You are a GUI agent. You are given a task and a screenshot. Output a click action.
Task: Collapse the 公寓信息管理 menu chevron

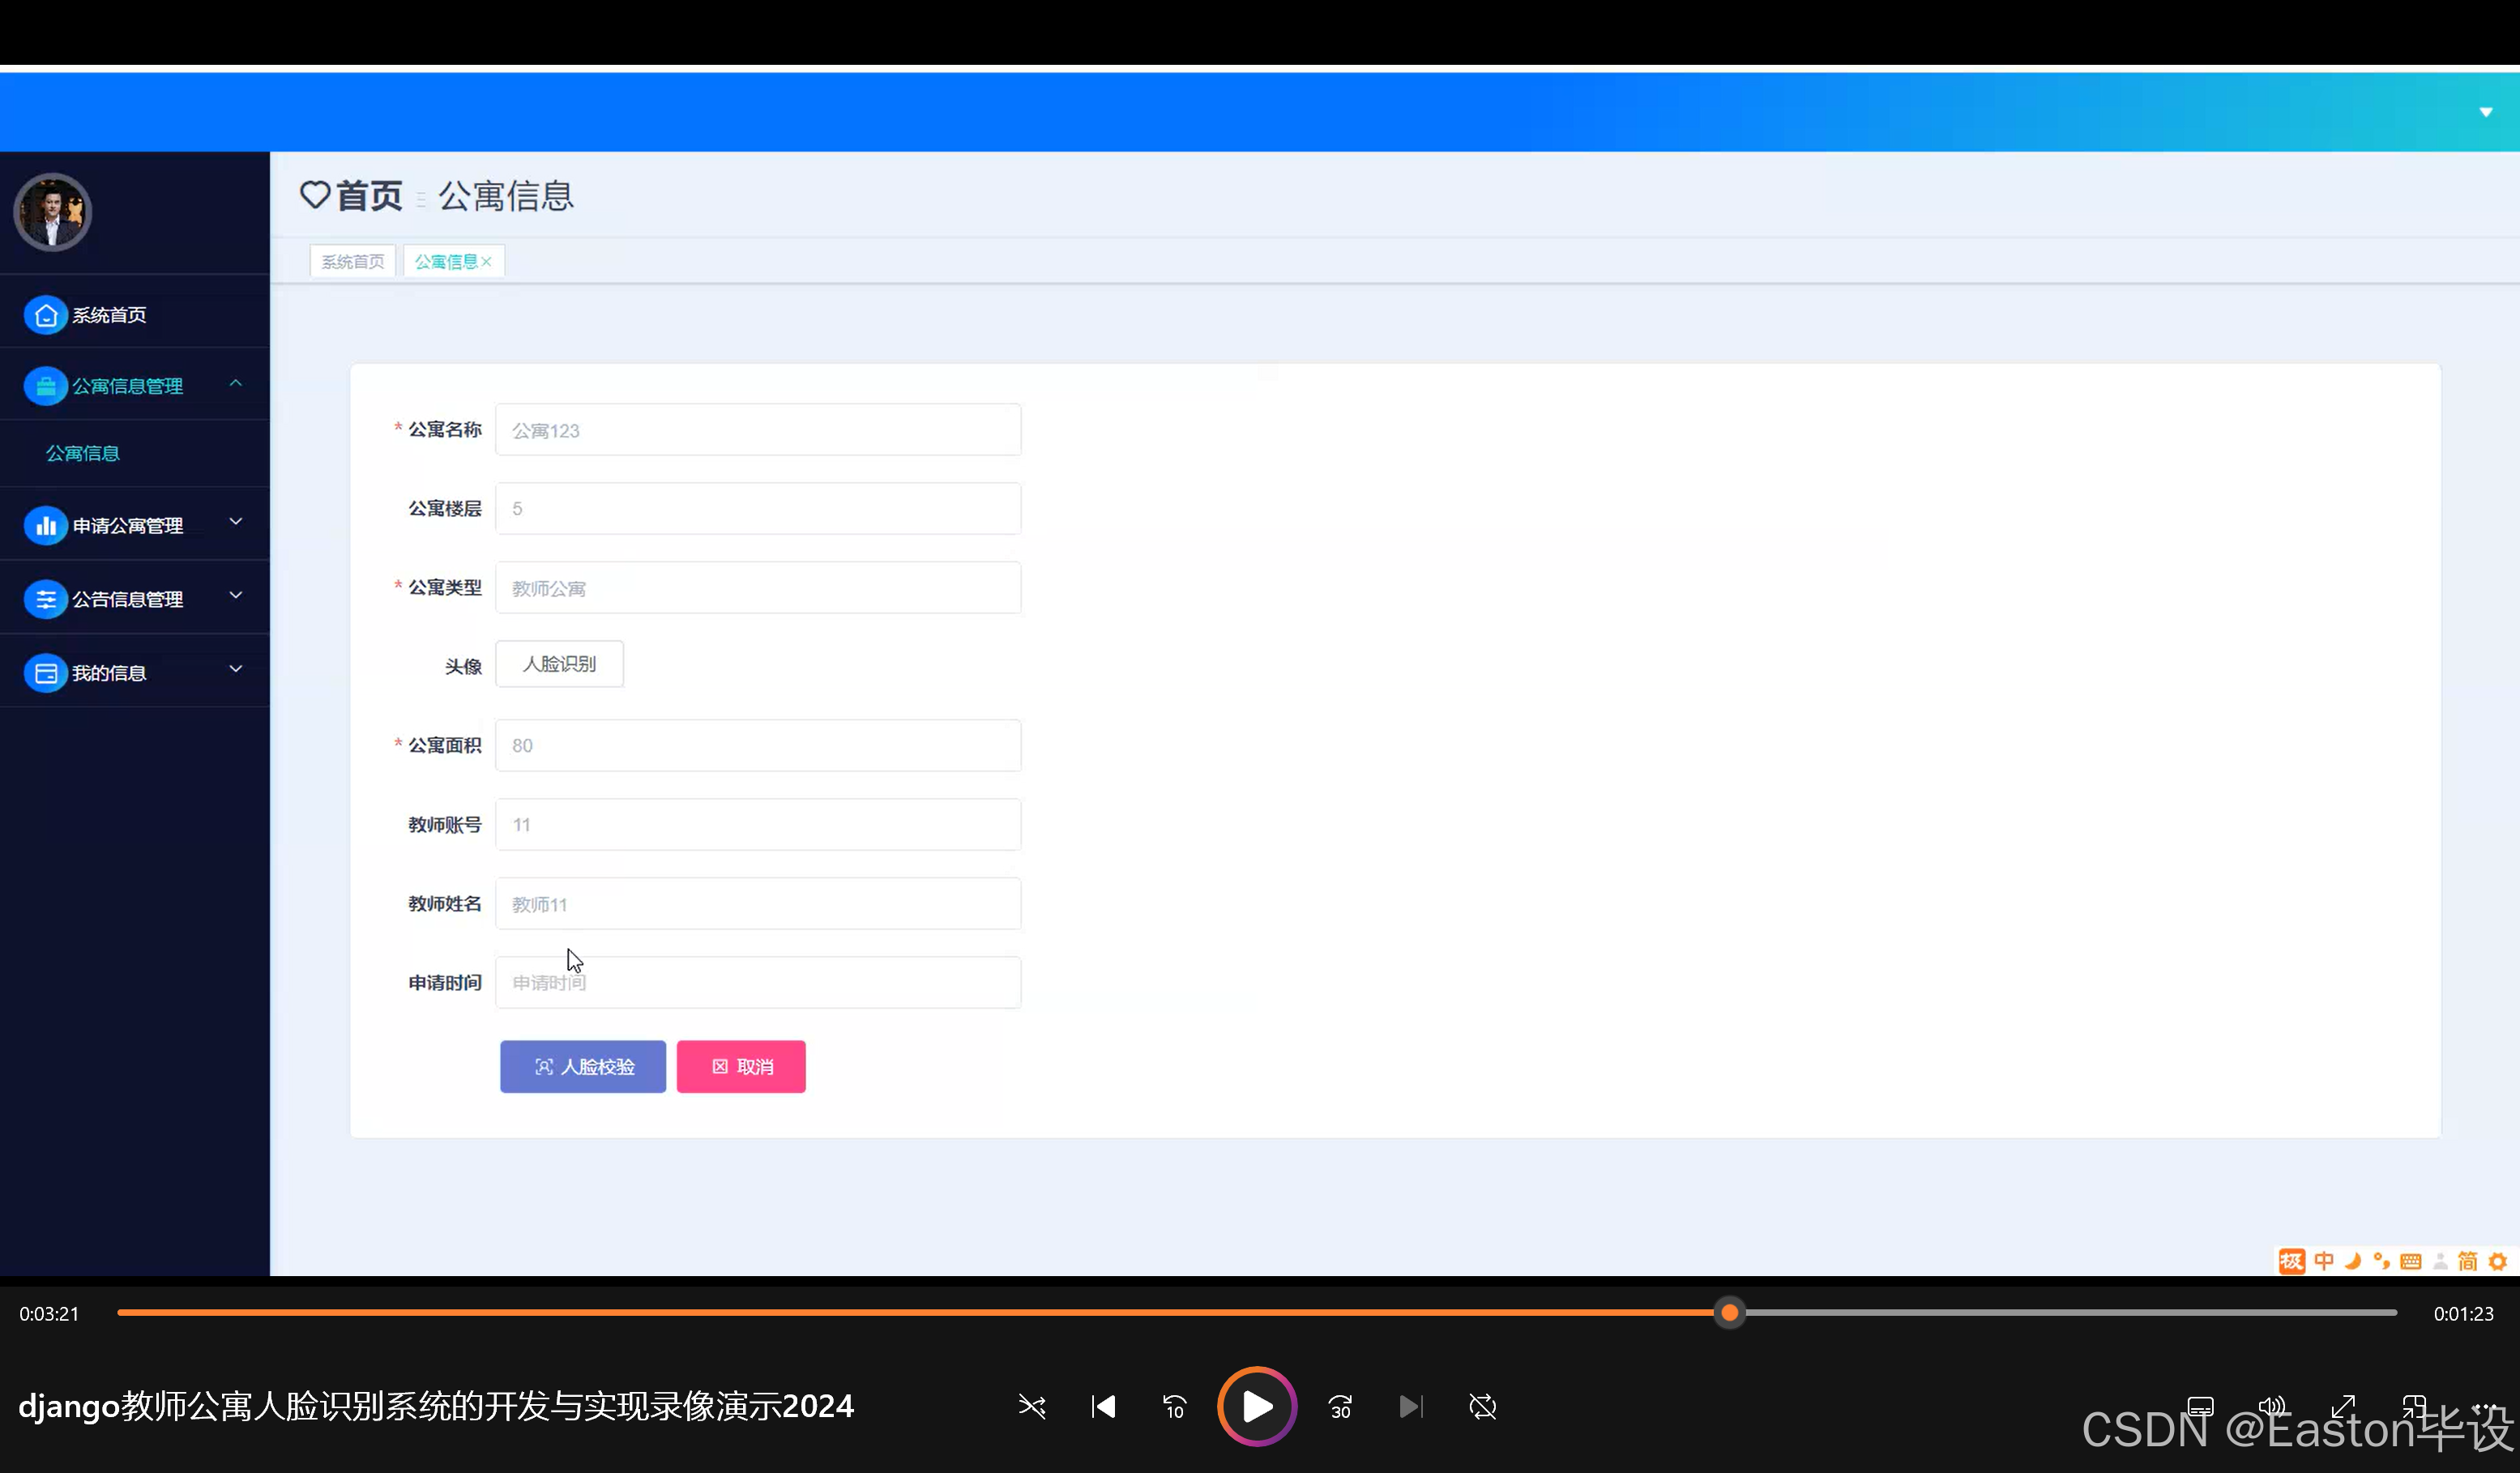point(236,383)
